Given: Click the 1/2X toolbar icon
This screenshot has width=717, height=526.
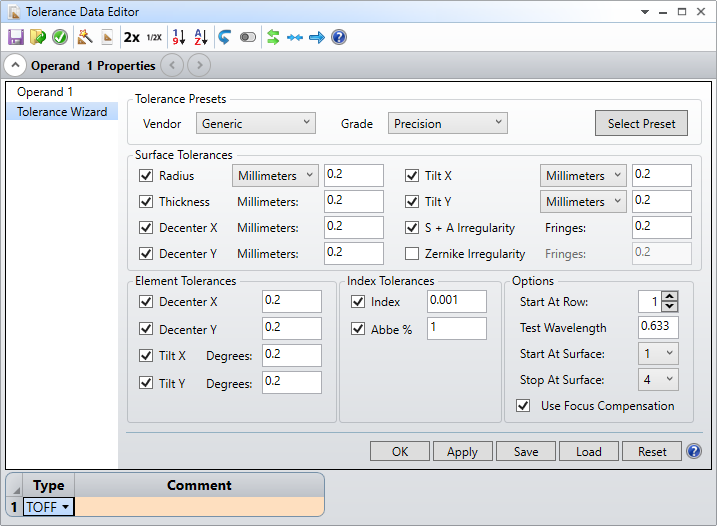Looking at the screenshot, I should click(153, 37).
